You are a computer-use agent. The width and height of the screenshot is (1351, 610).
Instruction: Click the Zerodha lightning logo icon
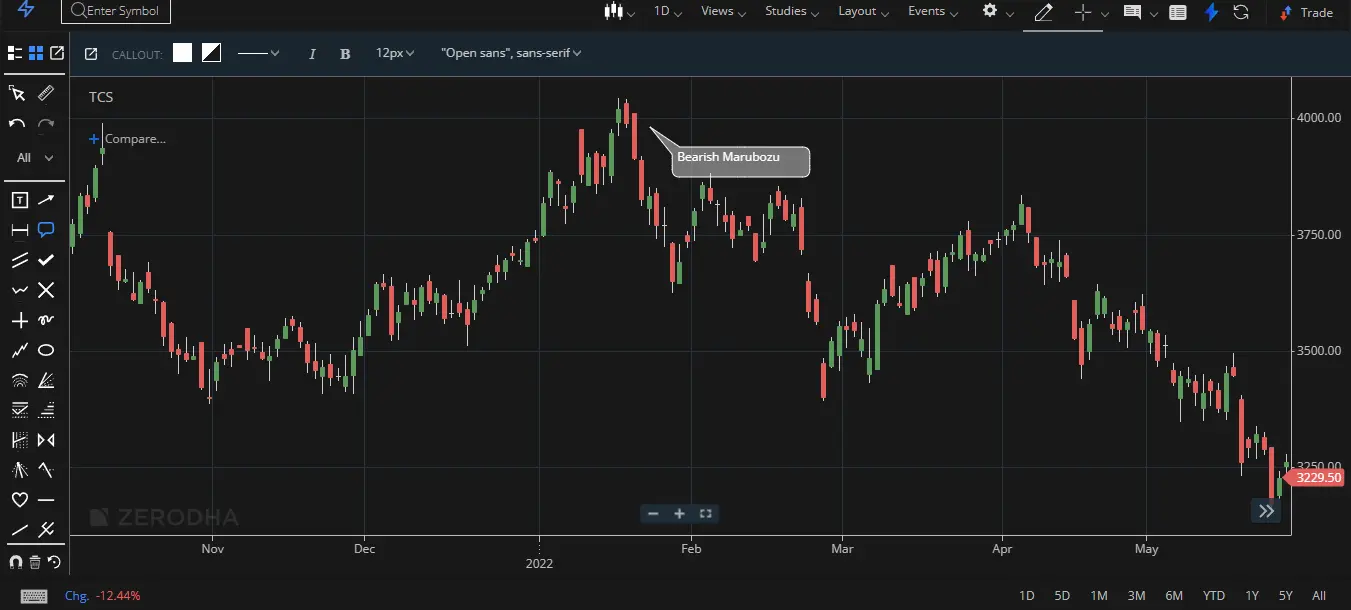click(27, 11)
